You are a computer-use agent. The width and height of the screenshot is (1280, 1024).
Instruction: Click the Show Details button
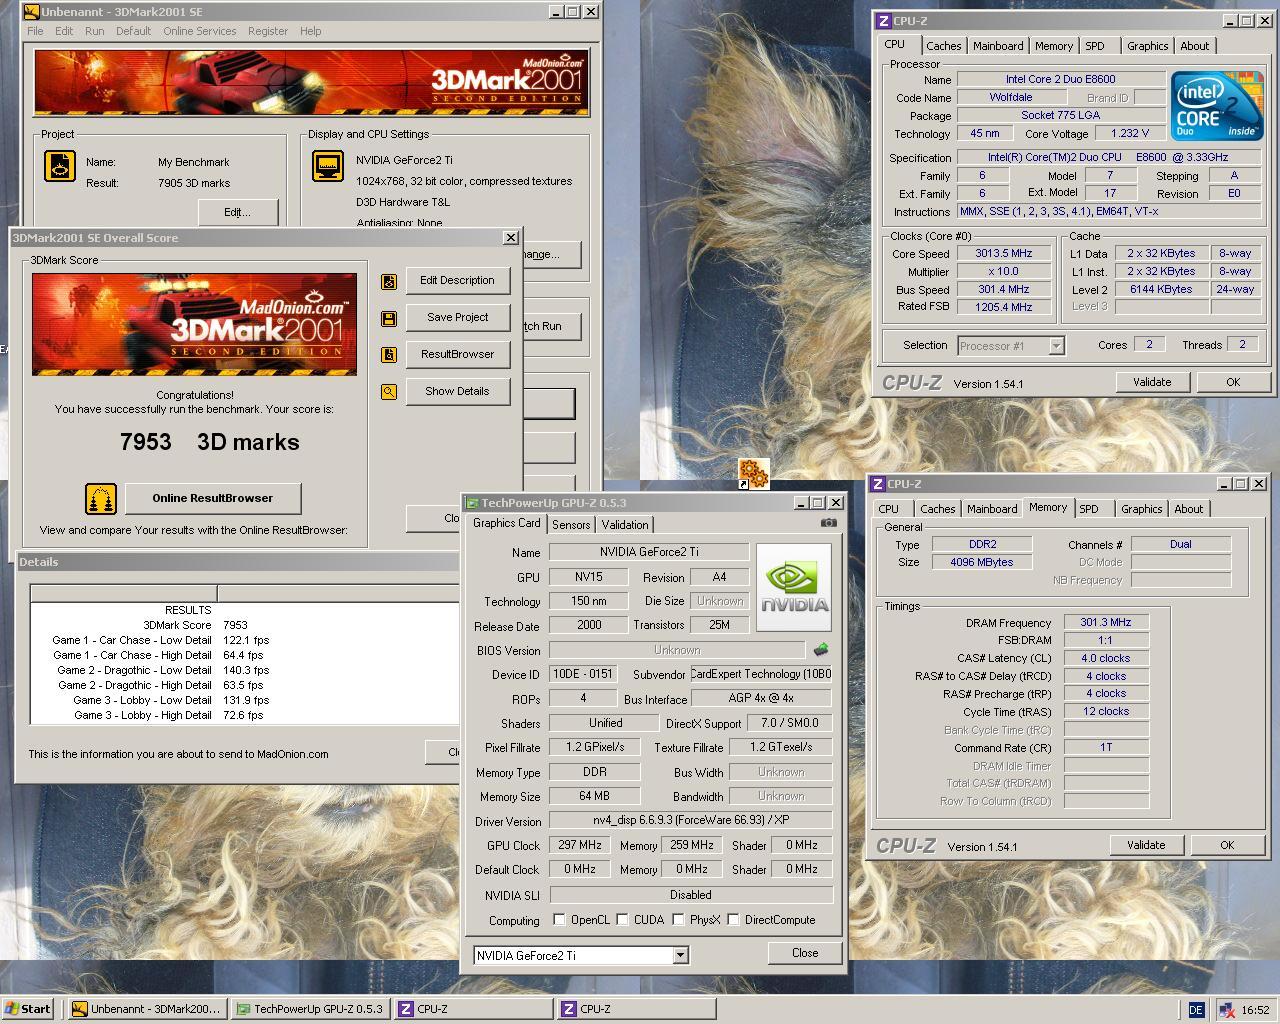tap(457, 391)
